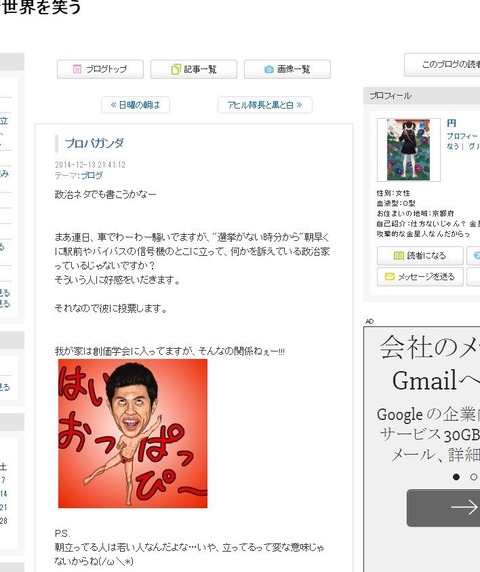This screenshot has width=480, height=572.
Task: Click the post timestamp 2014-12-13 21:41:12
Action: pos(90,165)
